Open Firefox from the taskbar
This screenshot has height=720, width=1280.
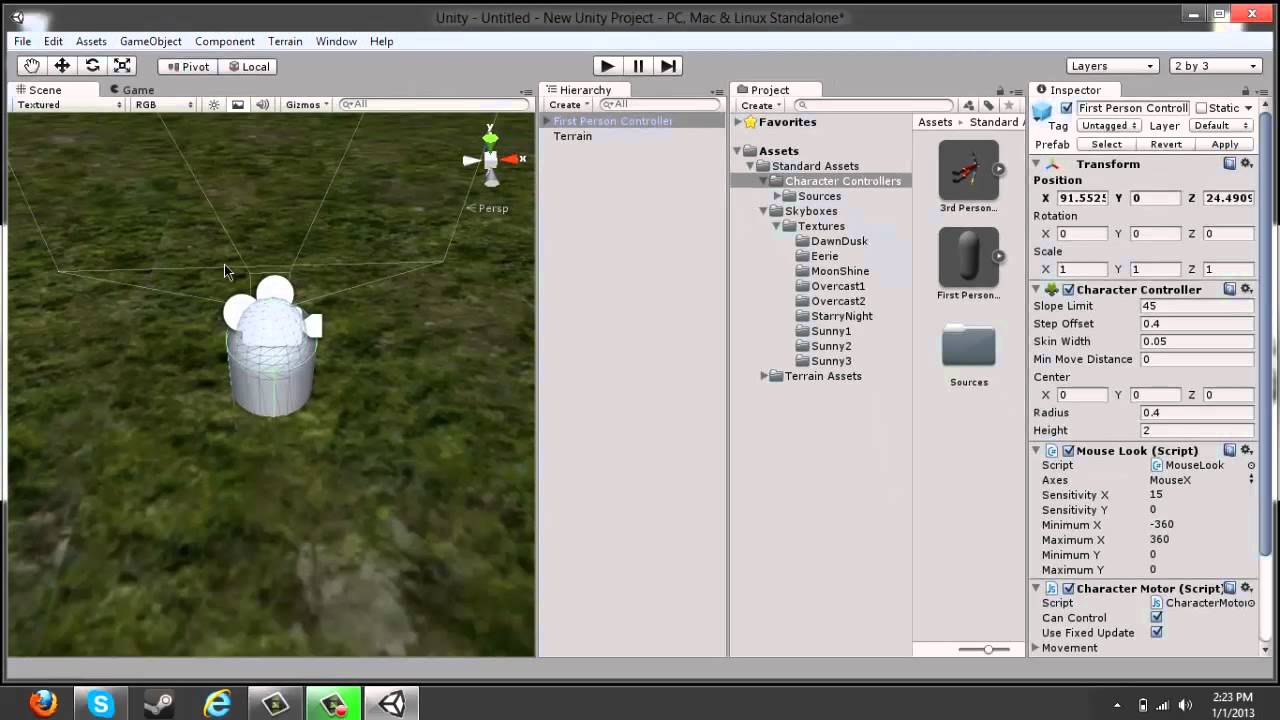tap(43, 704)
